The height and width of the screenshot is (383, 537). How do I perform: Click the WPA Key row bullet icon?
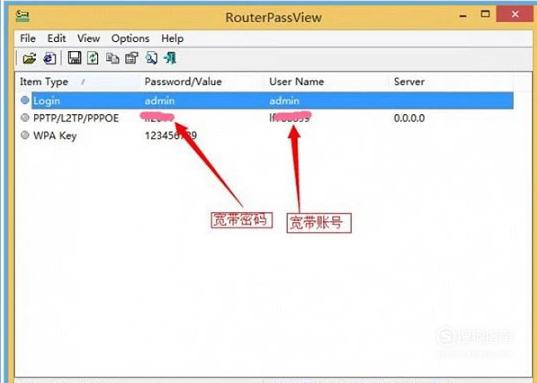25,135
